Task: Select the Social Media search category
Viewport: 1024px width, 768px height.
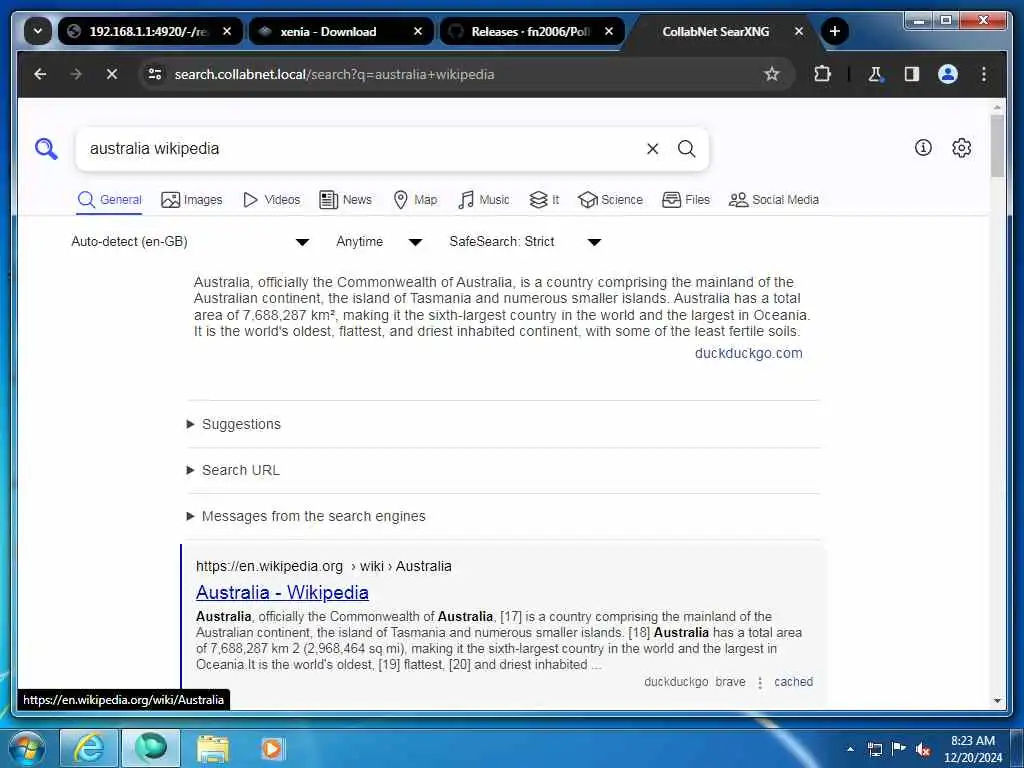Action: click(774, 200)
